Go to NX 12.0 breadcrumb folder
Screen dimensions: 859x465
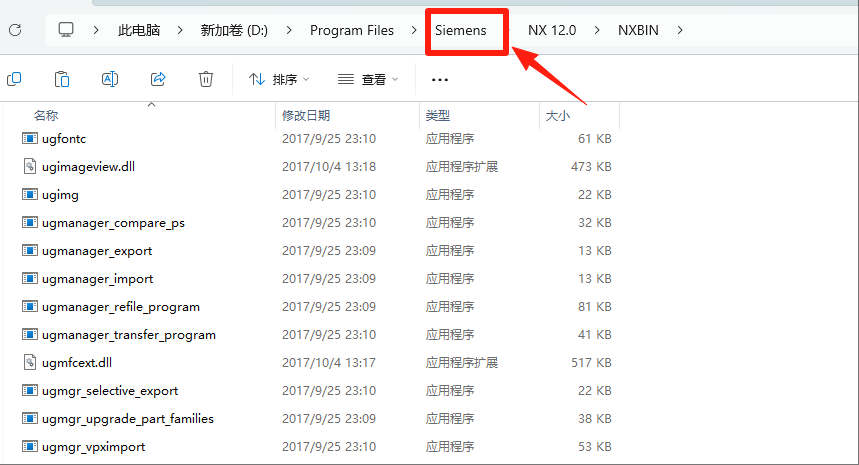tap(552, 30)
